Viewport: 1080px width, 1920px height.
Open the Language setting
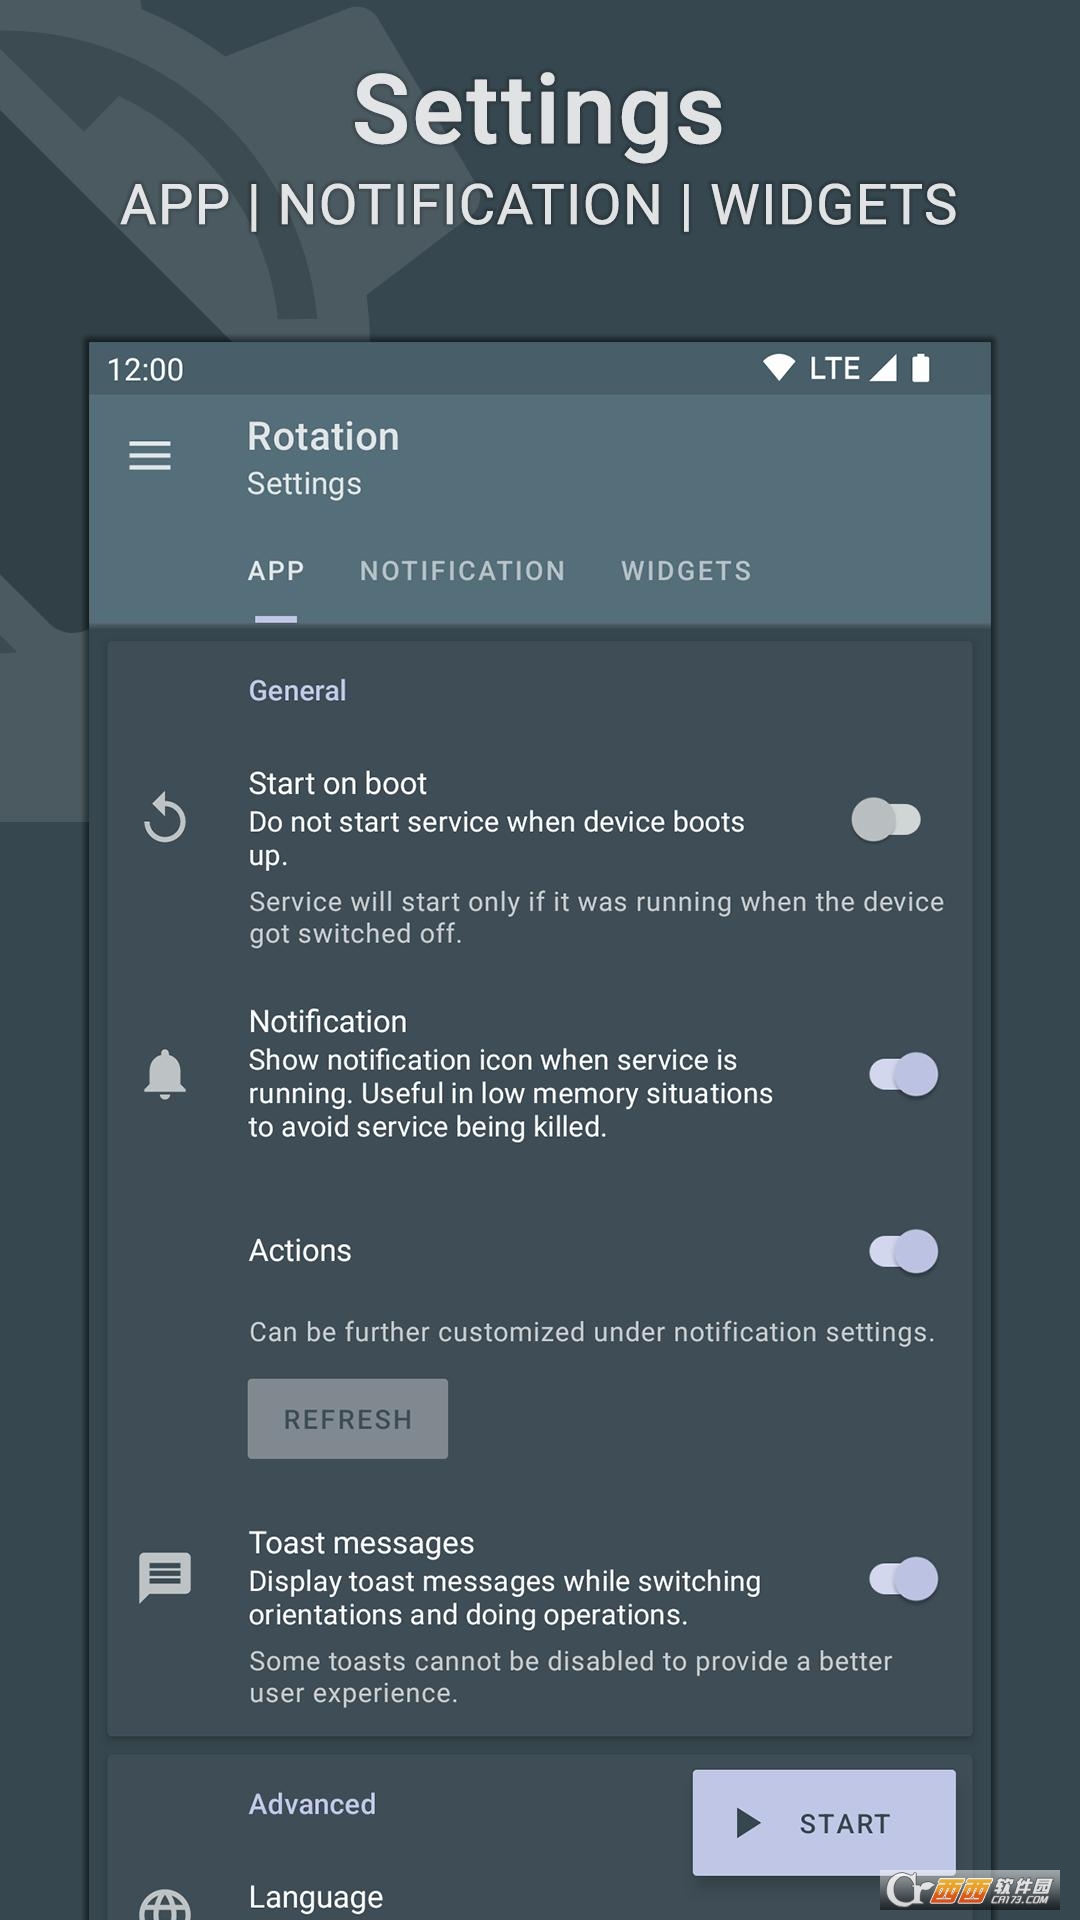pos(316,1897)
